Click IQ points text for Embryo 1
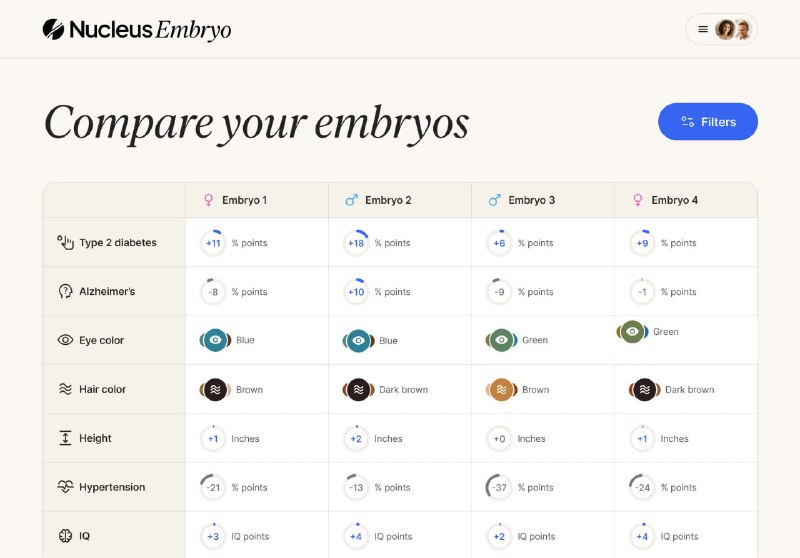This screenshot has width=800, height=558. pos(250,536)
